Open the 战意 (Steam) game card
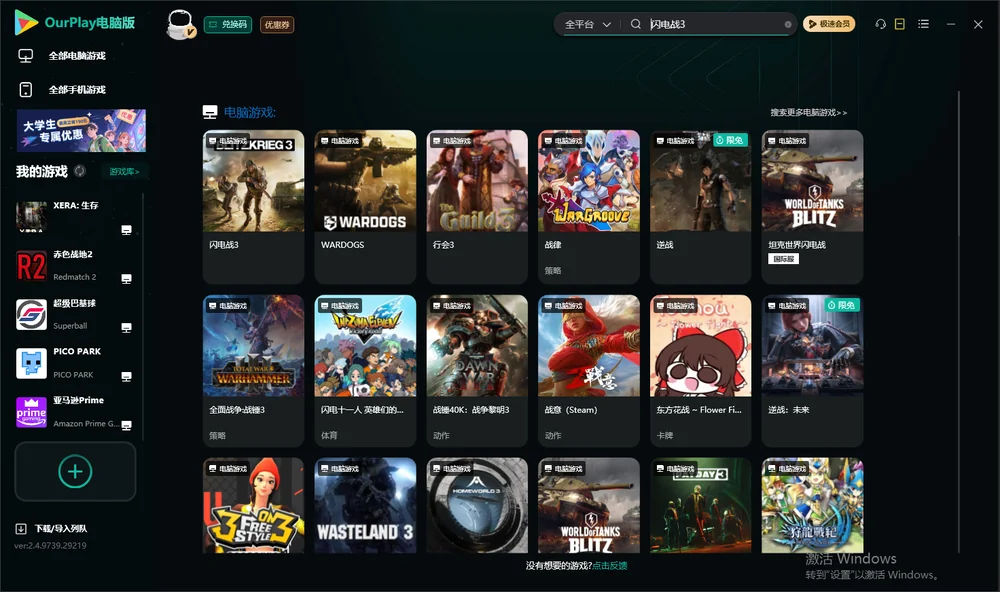Screen dimensions: 1000x592 pyautogui.click(x=589, y=371)
